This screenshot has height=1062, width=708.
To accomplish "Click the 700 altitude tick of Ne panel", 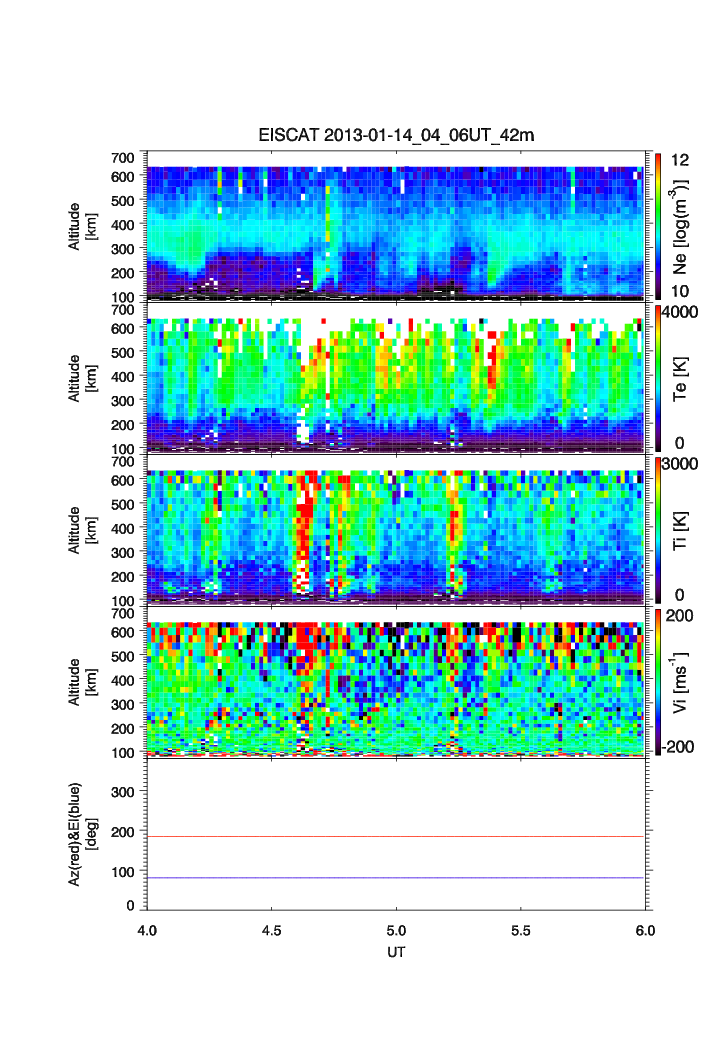I will click(122, 158).
